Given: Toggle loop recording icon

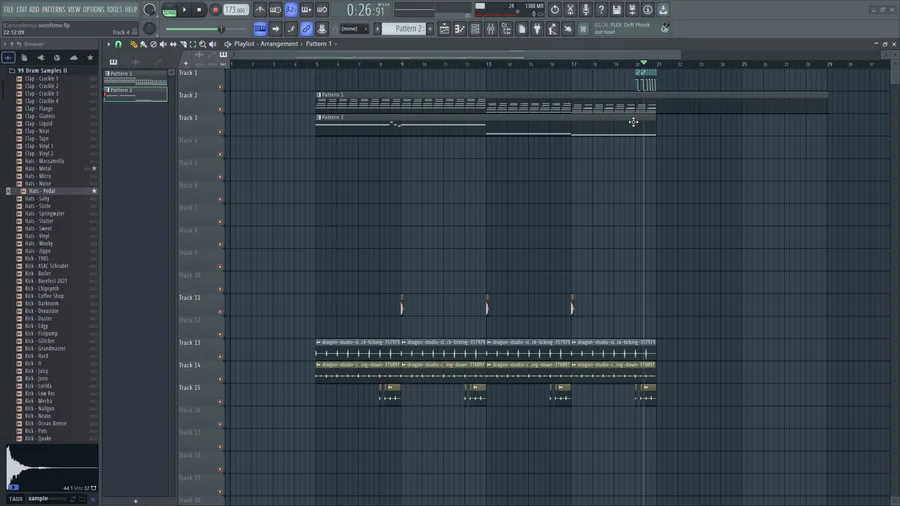Looking at the screenshot, I should coord(322,10).
